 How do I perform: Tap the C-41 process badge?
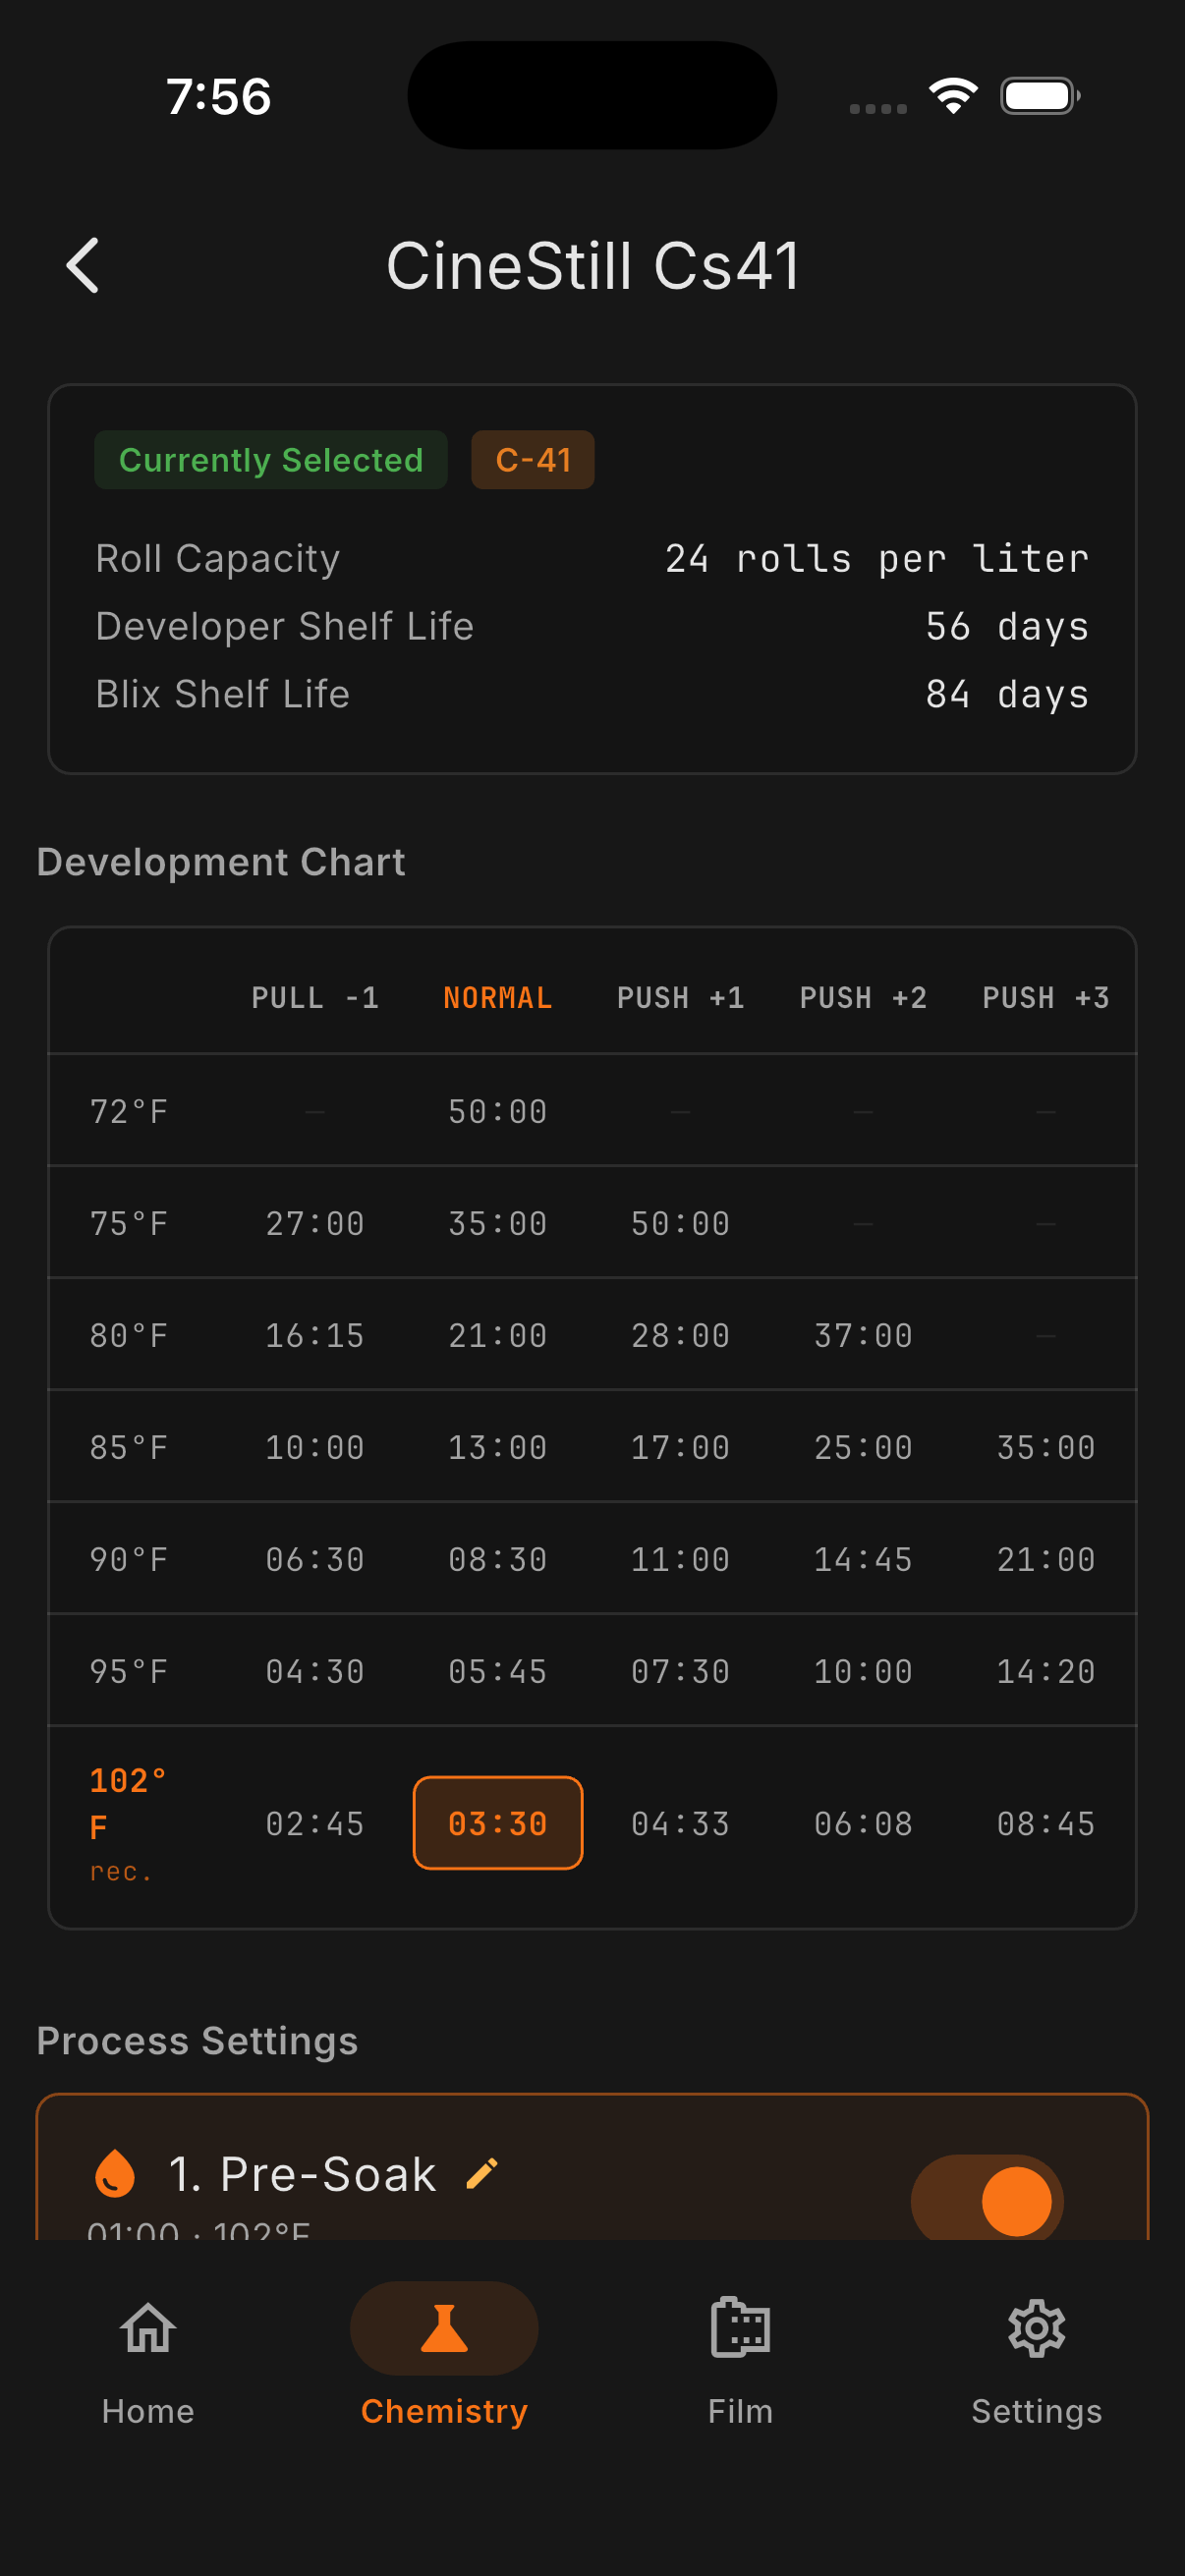tap(533, 460)
